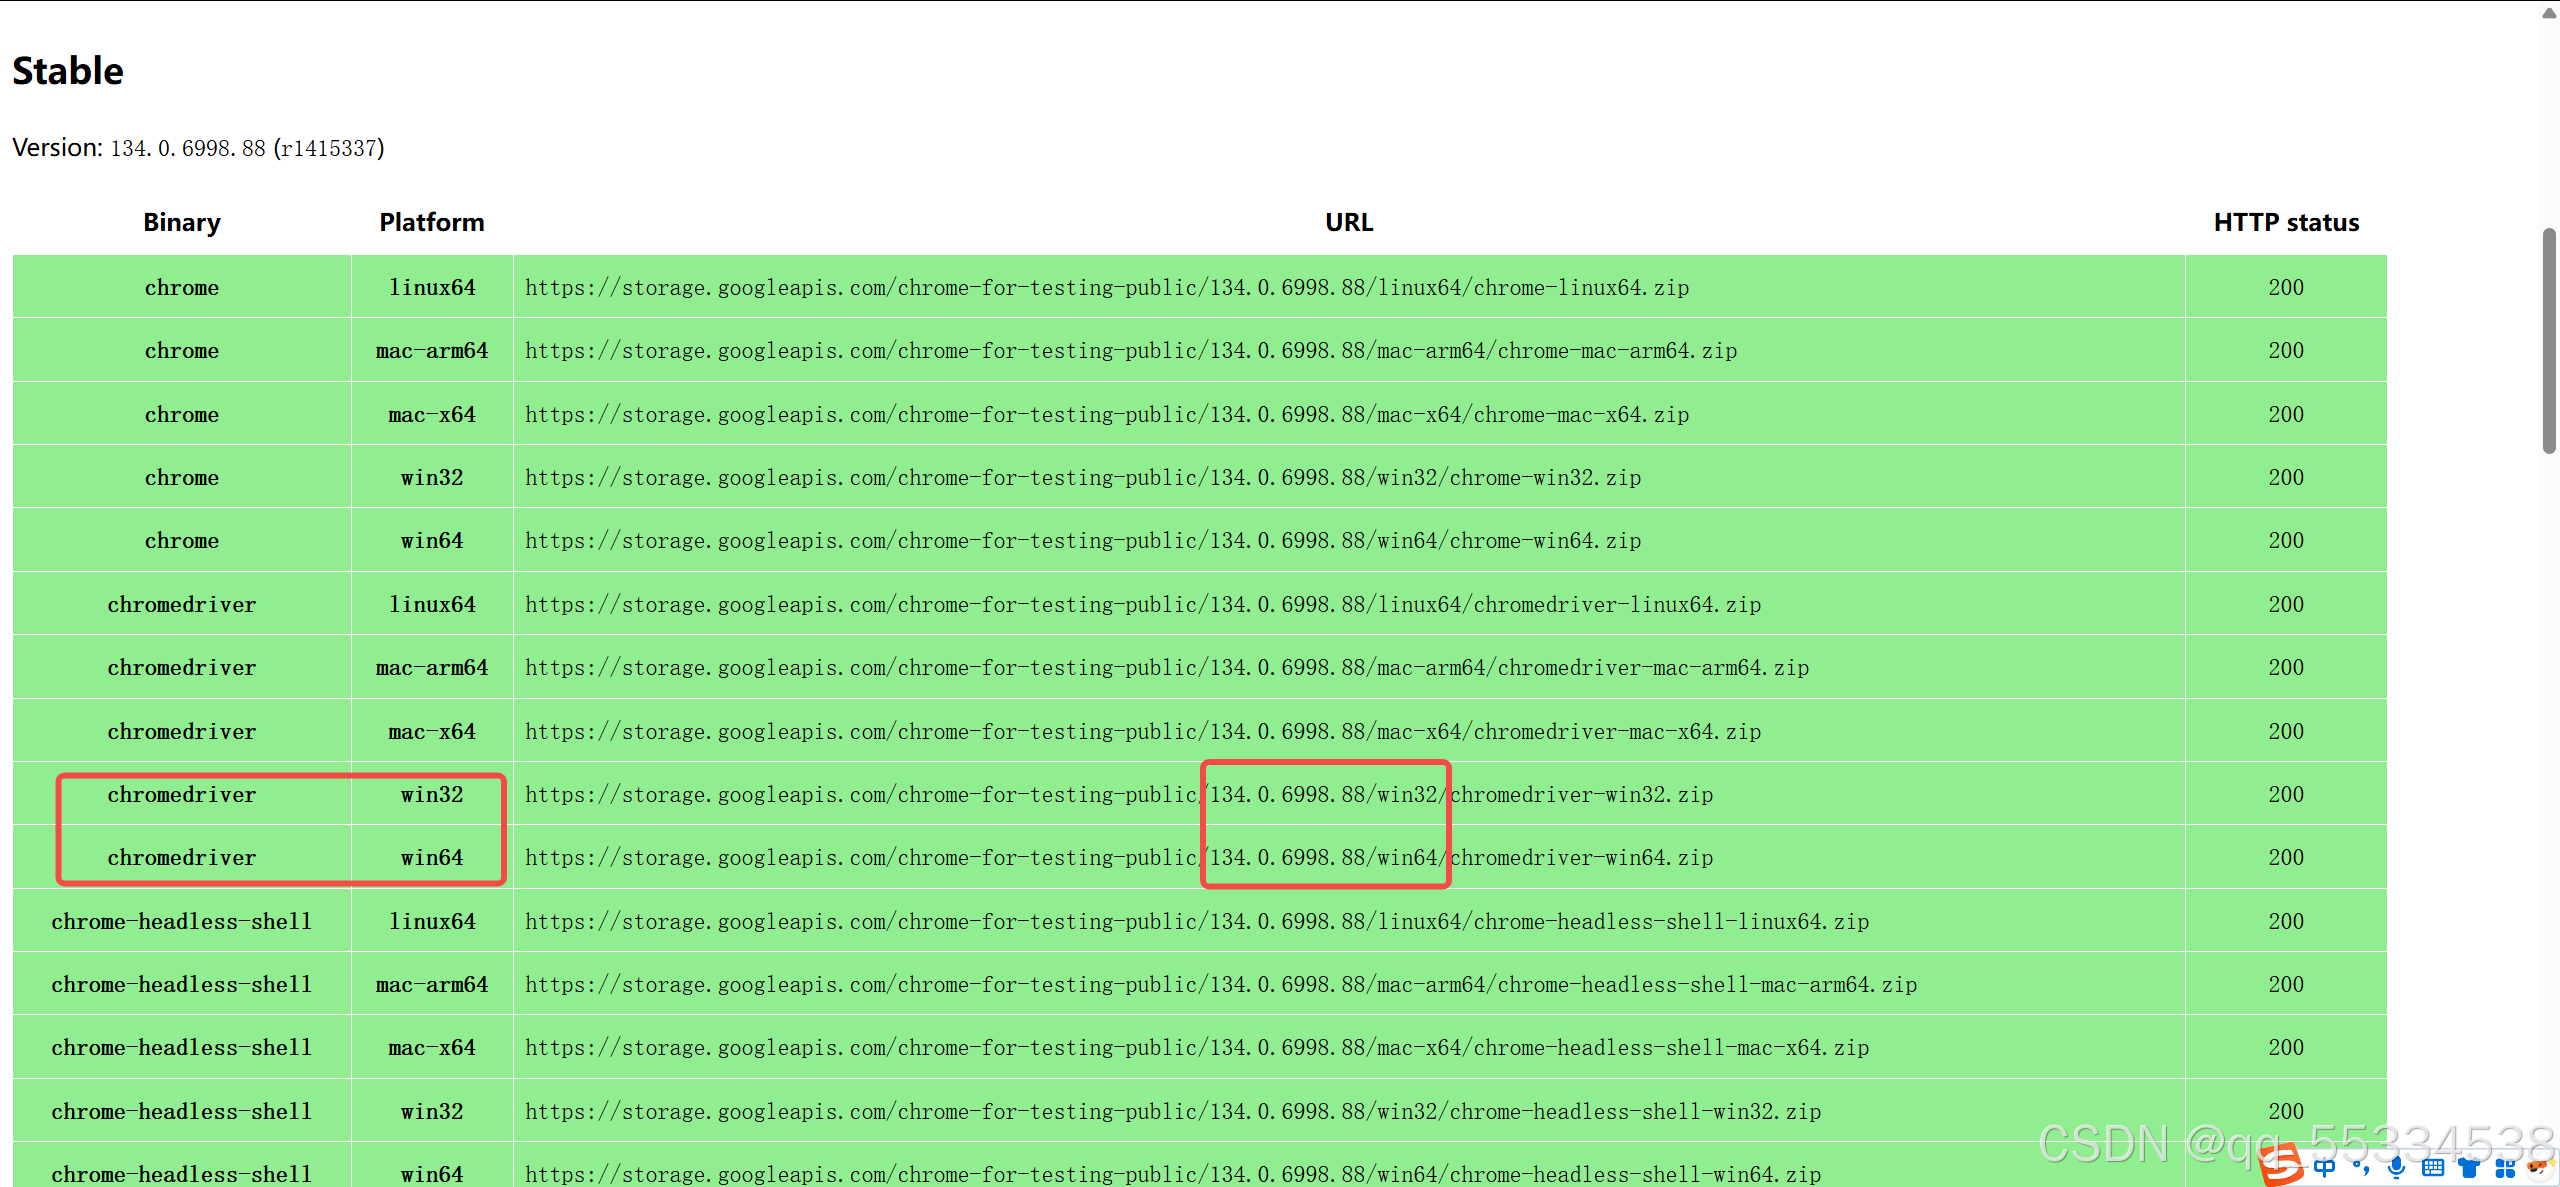This screenshot has width=2560, height=1187.
Task: Click the 200 status in the chromedriver win32 row
Action: 2286,795
